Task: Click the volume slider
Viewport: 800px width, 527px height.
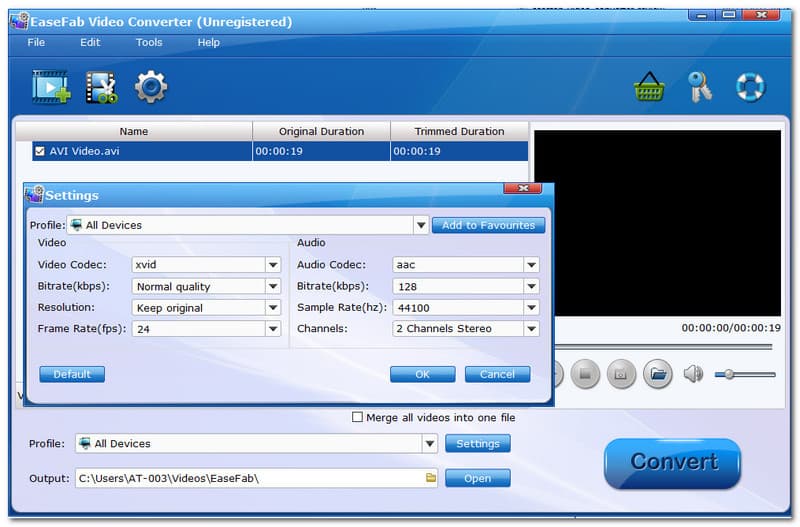Action: pyautogui.click(x=745, y=374)
